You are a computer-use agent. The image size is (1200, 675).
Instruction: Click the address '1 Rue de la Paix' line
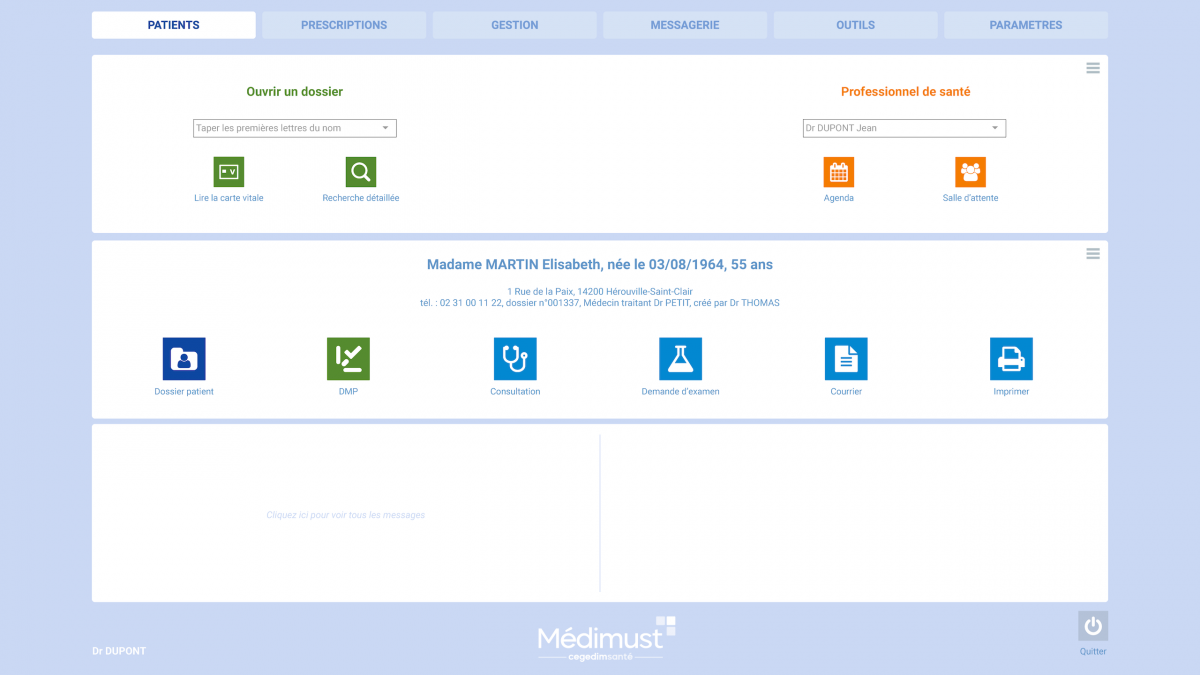pyautogui.click(x=600, y=292)
